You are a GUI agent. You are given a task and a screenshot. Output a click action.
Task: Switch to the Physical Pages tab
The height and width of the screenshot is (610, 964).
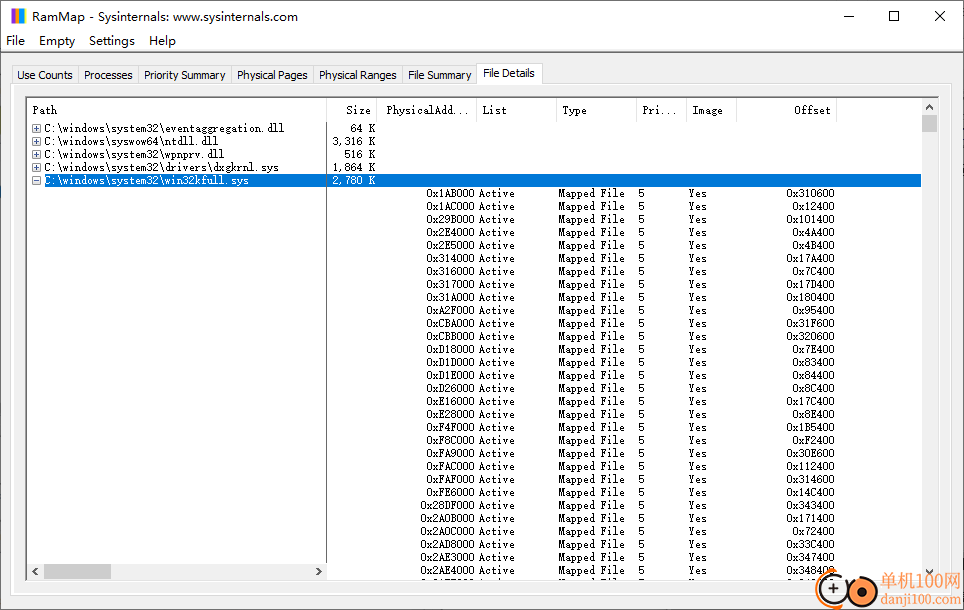point(272,75)
